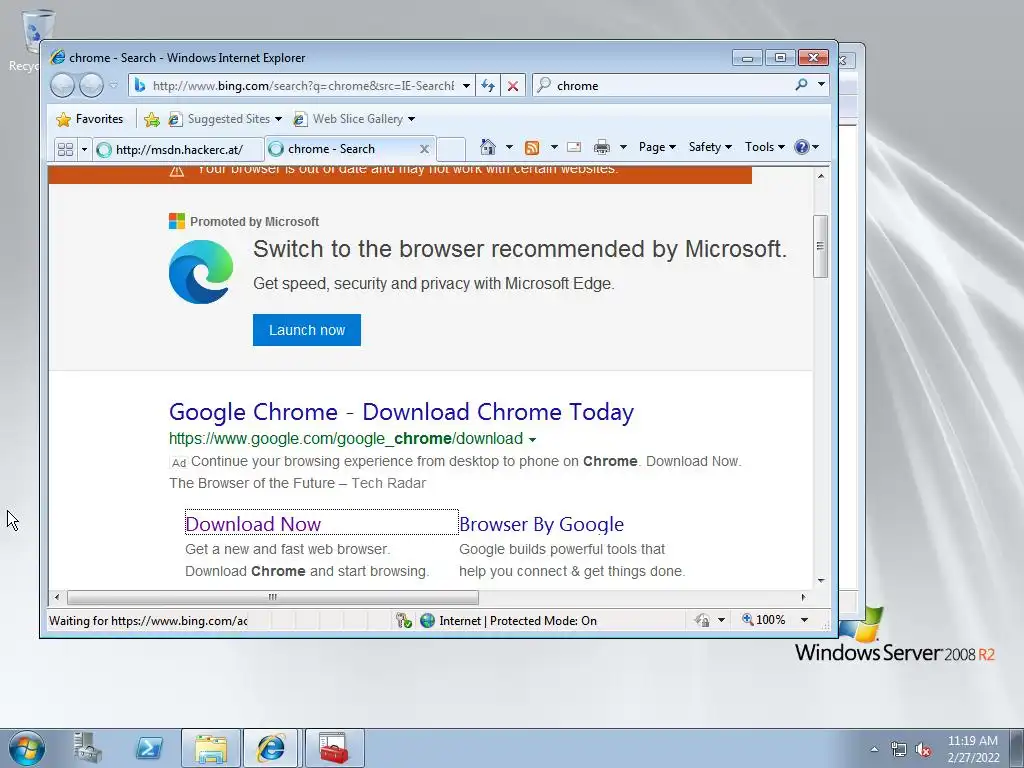
Task: Open Web Slice Gallery favorites item
Action: tap(354, 119)
